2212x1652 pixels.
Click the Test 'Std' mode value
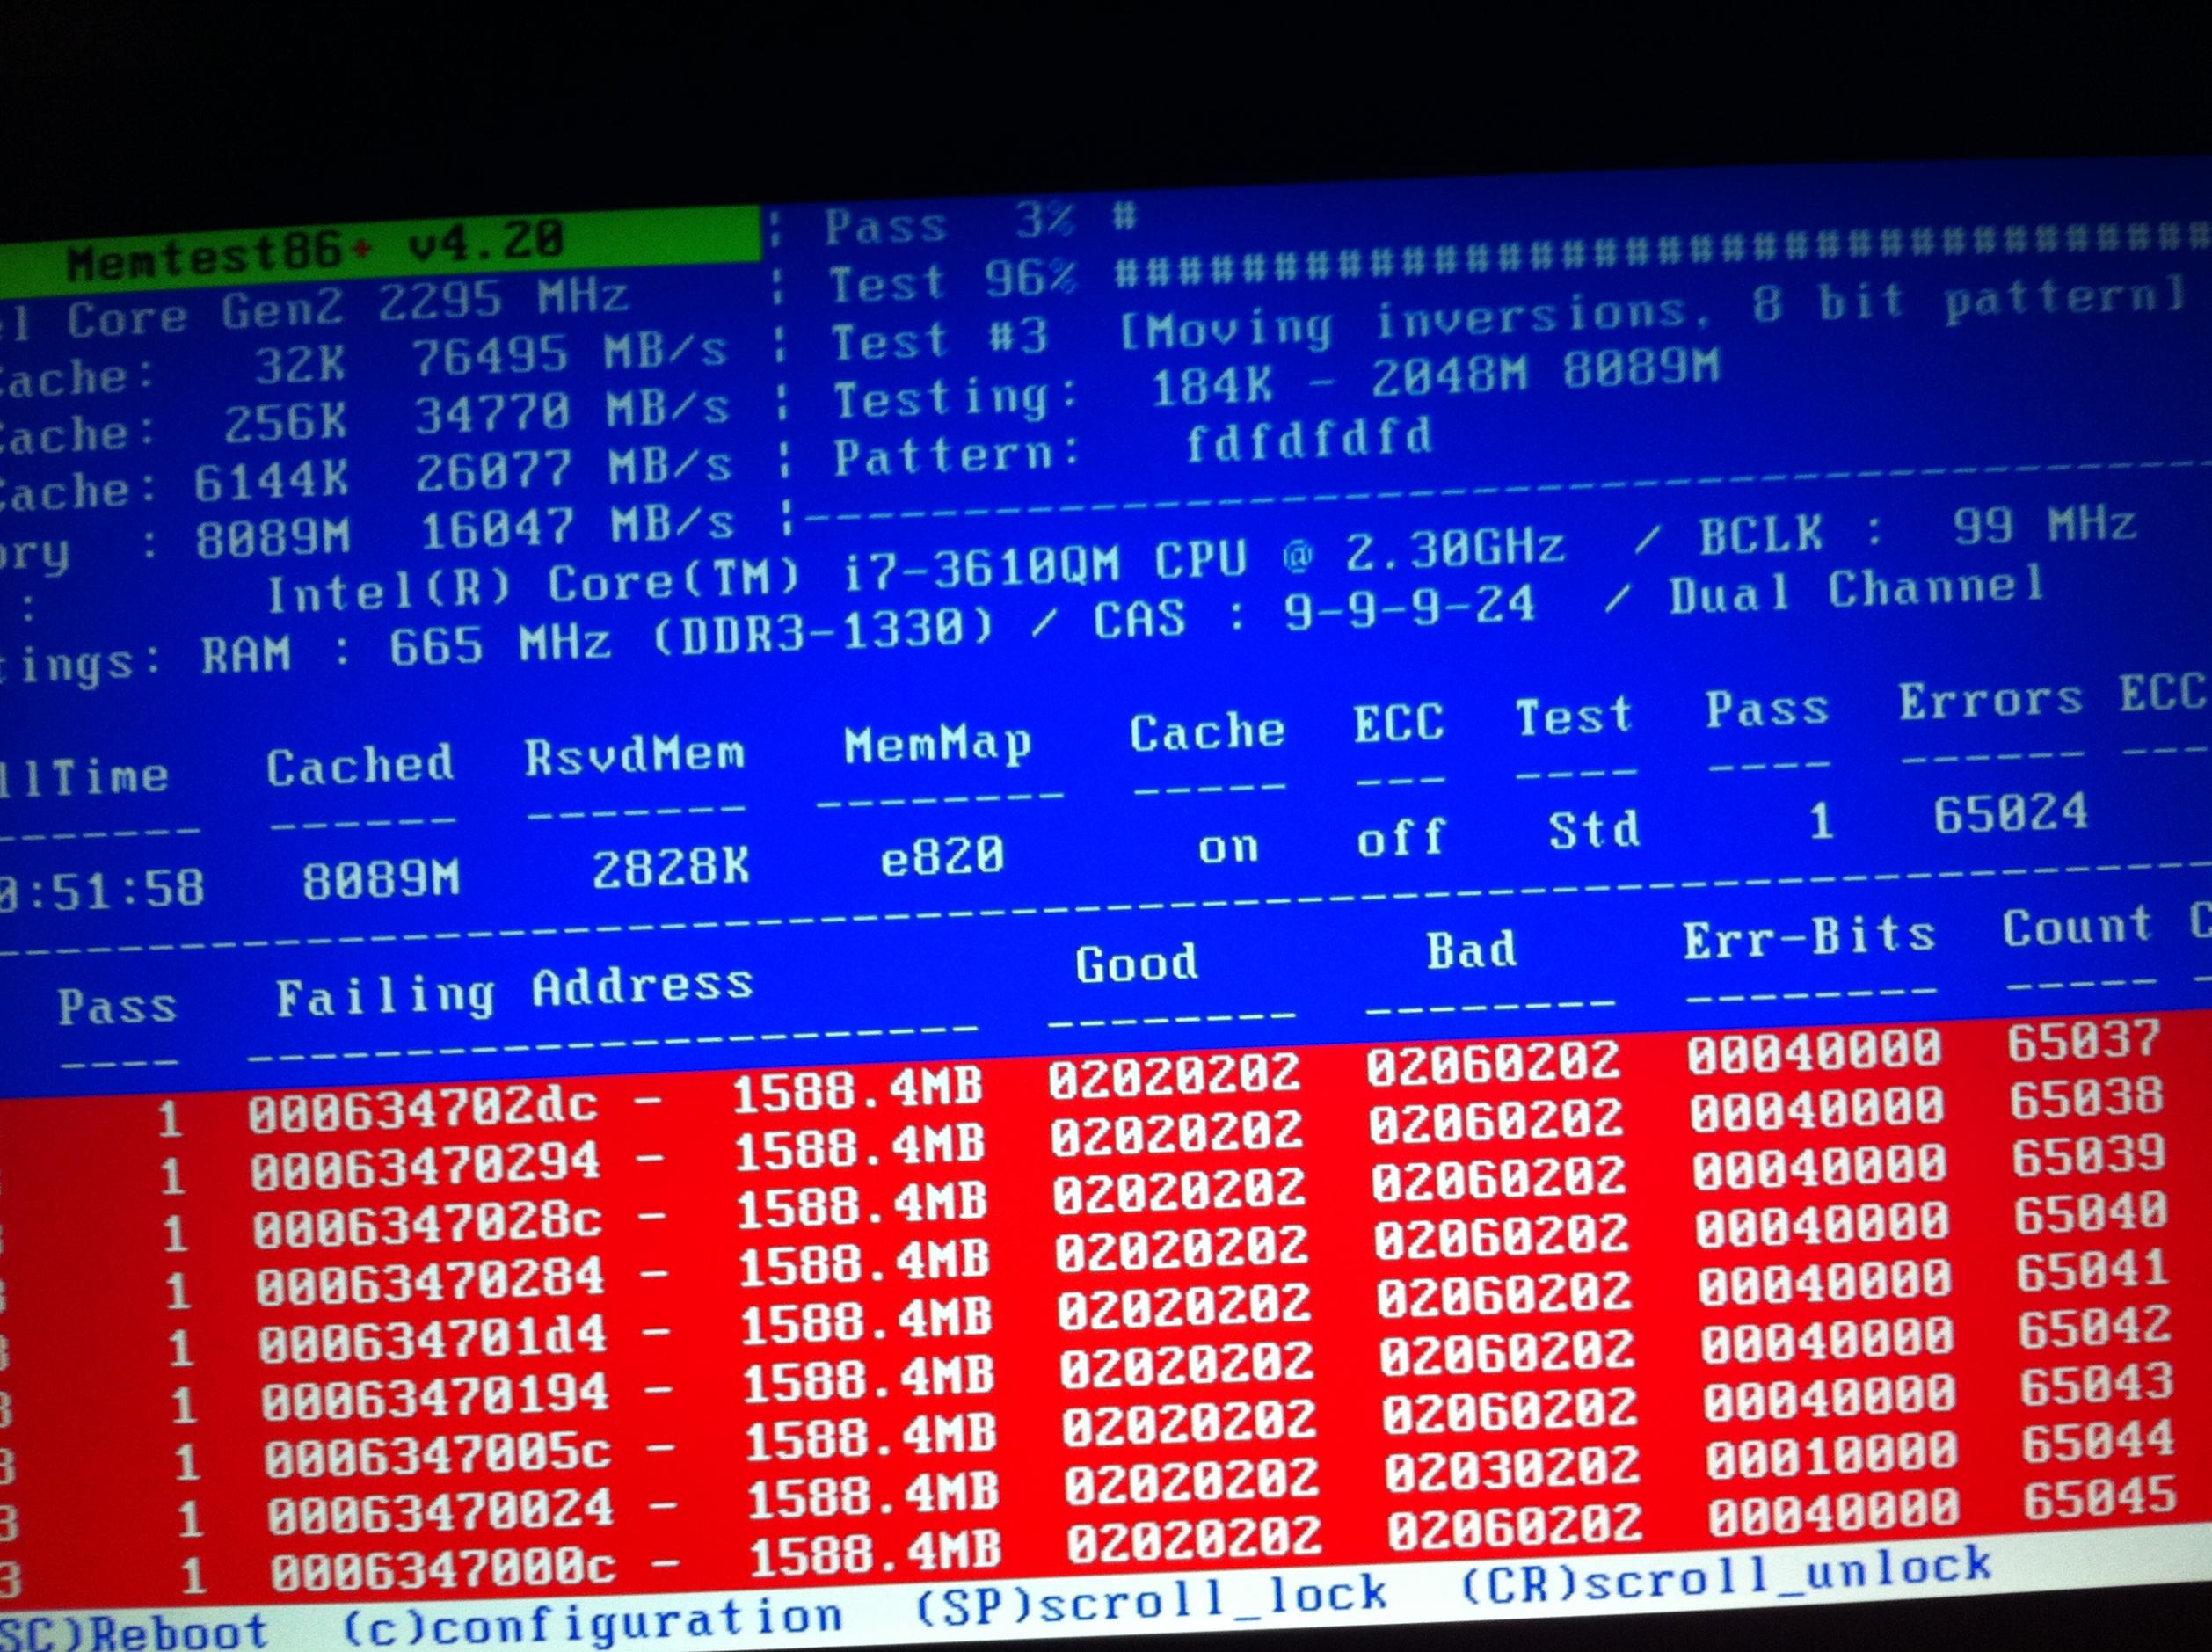coord(1594,830)
